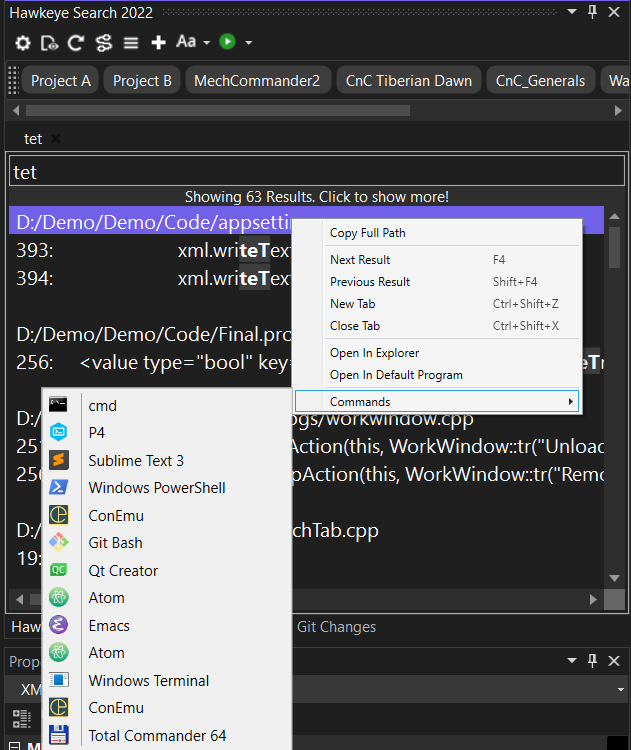Click the dotted toolbar grip handle
This screenshot has width=631, height=750.
click(13, 80)
